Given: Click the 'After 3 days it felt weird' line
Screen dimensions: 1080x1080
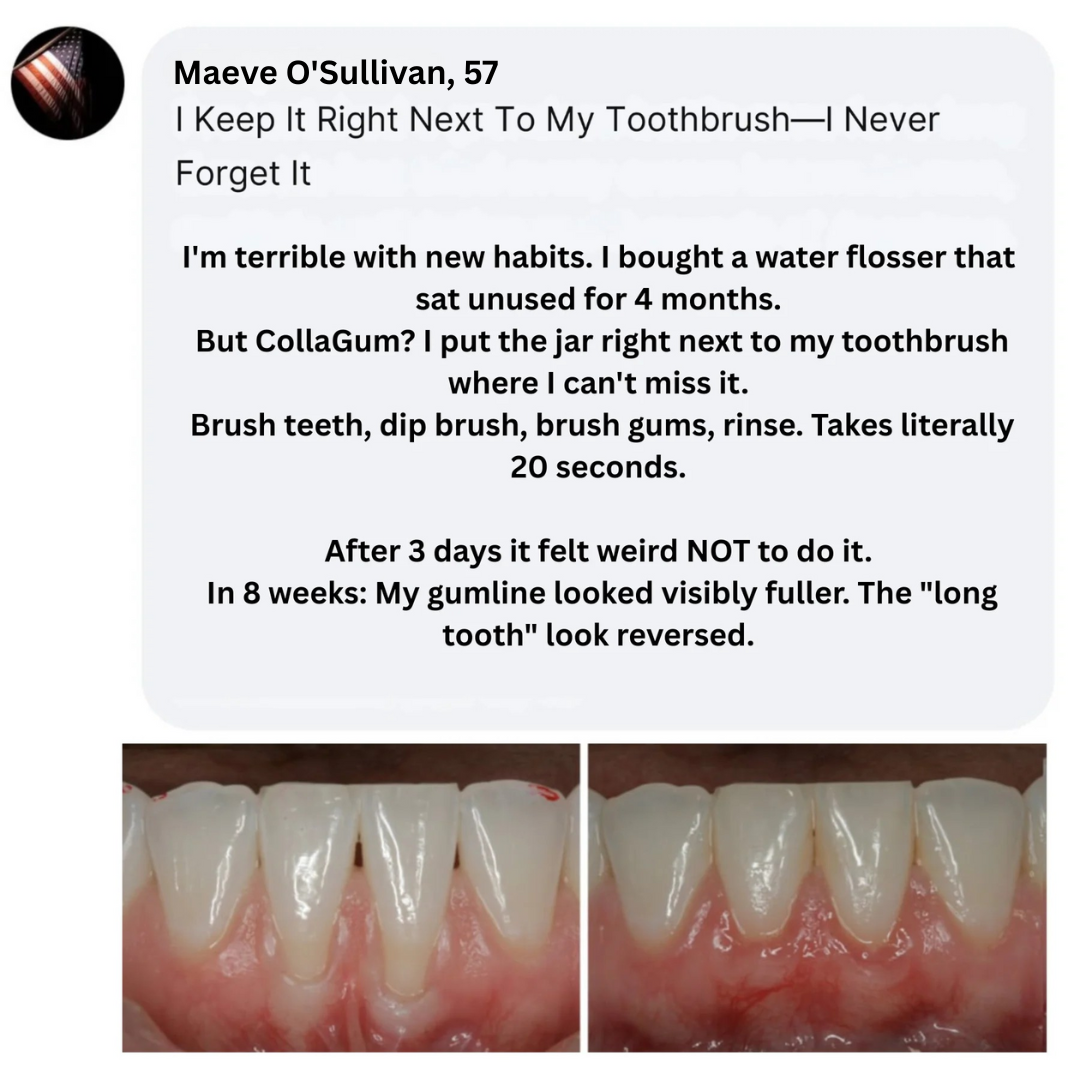Looking at the screenshot, I should [x=598, y=552].
